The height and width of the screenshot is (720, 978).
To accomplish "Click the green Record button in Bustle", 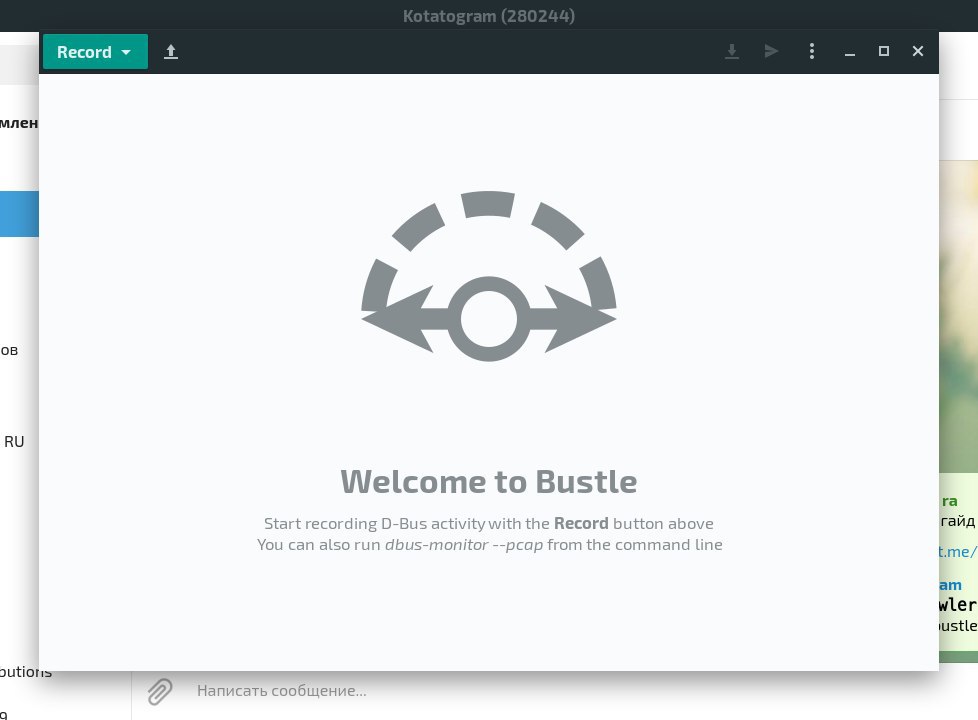I will point(95,52).
